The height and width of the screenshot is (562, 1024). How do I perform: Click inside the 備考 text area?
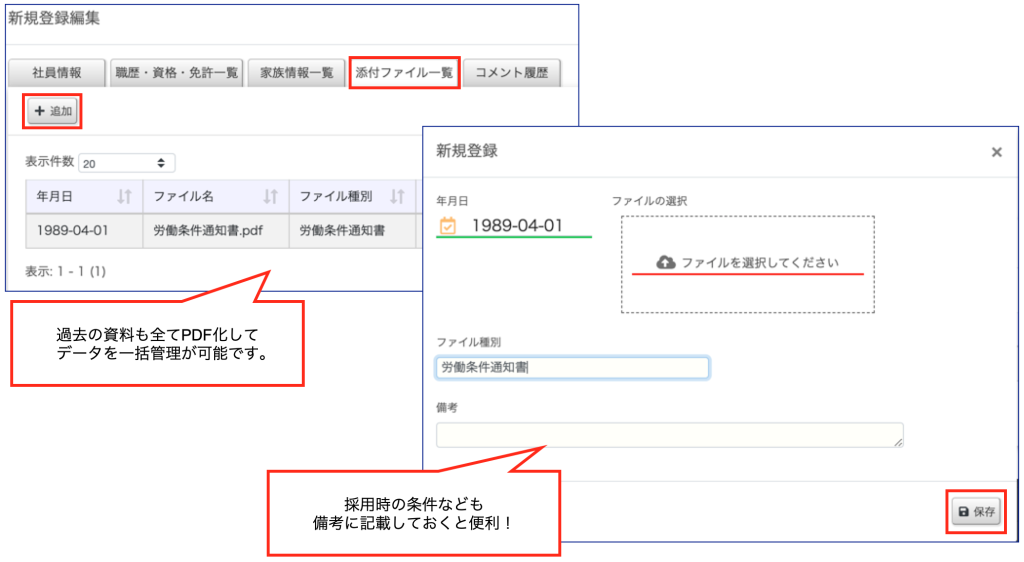[668, 435]
